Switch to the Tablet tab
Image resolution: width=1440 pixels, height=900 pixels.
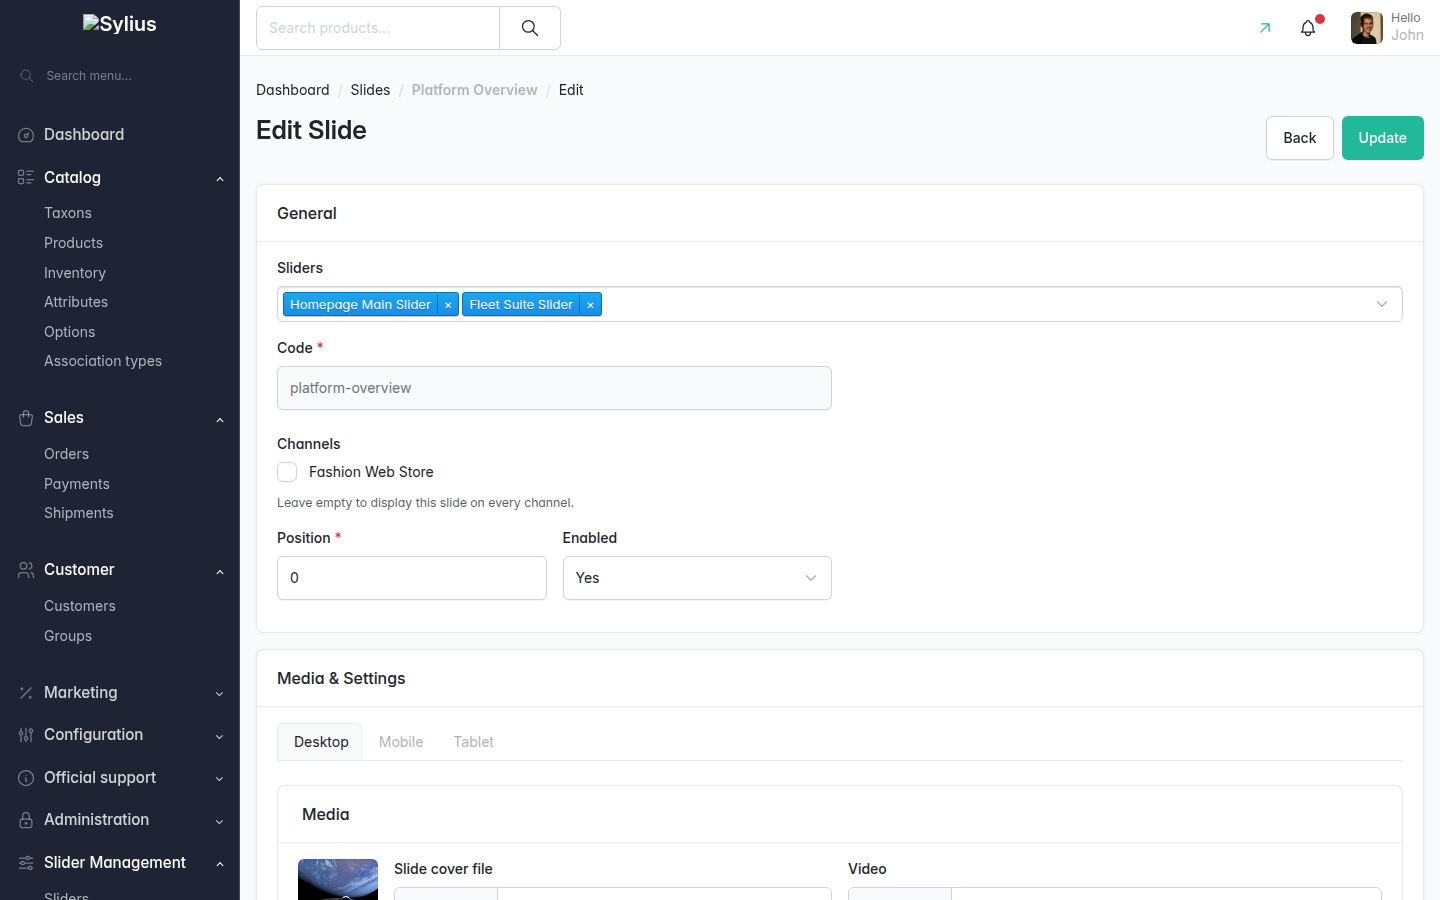(474, 742)
